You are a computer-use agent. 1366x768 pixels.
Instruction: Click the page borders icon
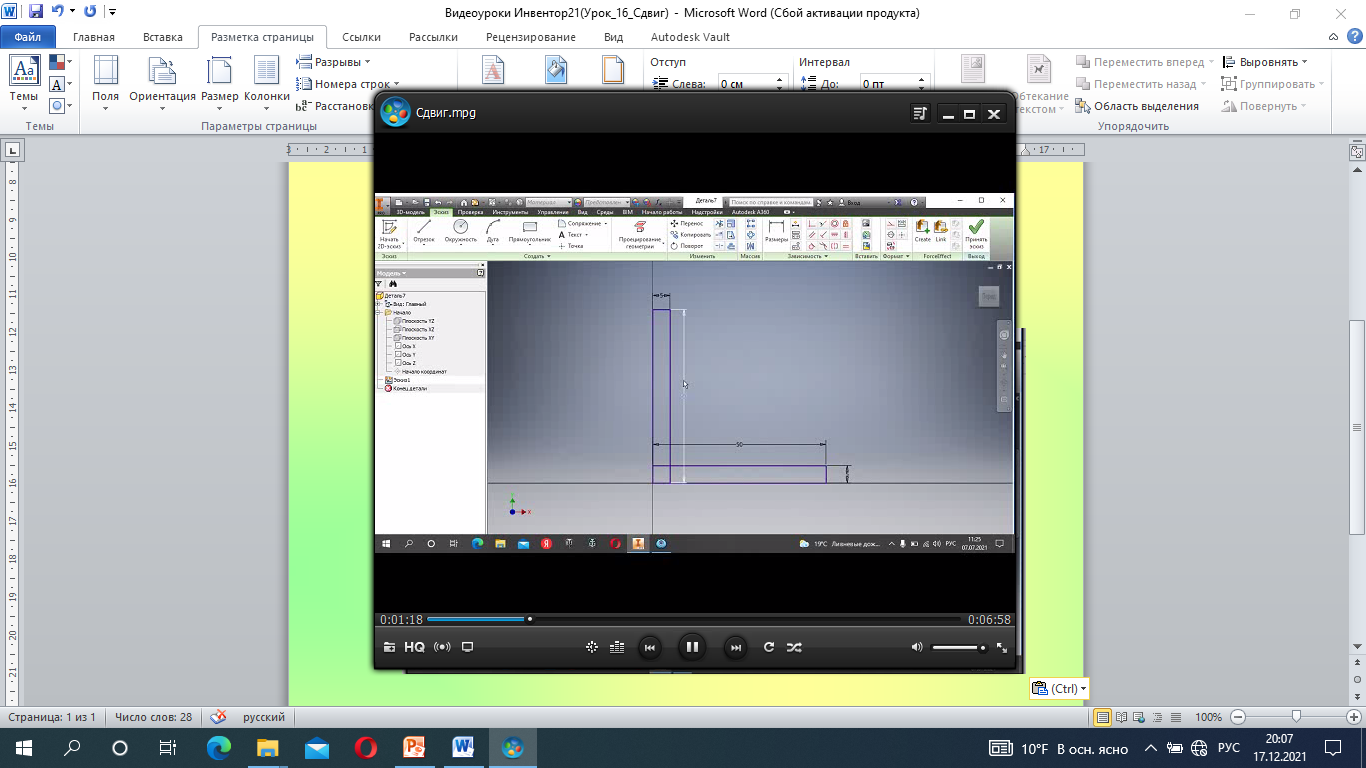[x=613, y=70]
